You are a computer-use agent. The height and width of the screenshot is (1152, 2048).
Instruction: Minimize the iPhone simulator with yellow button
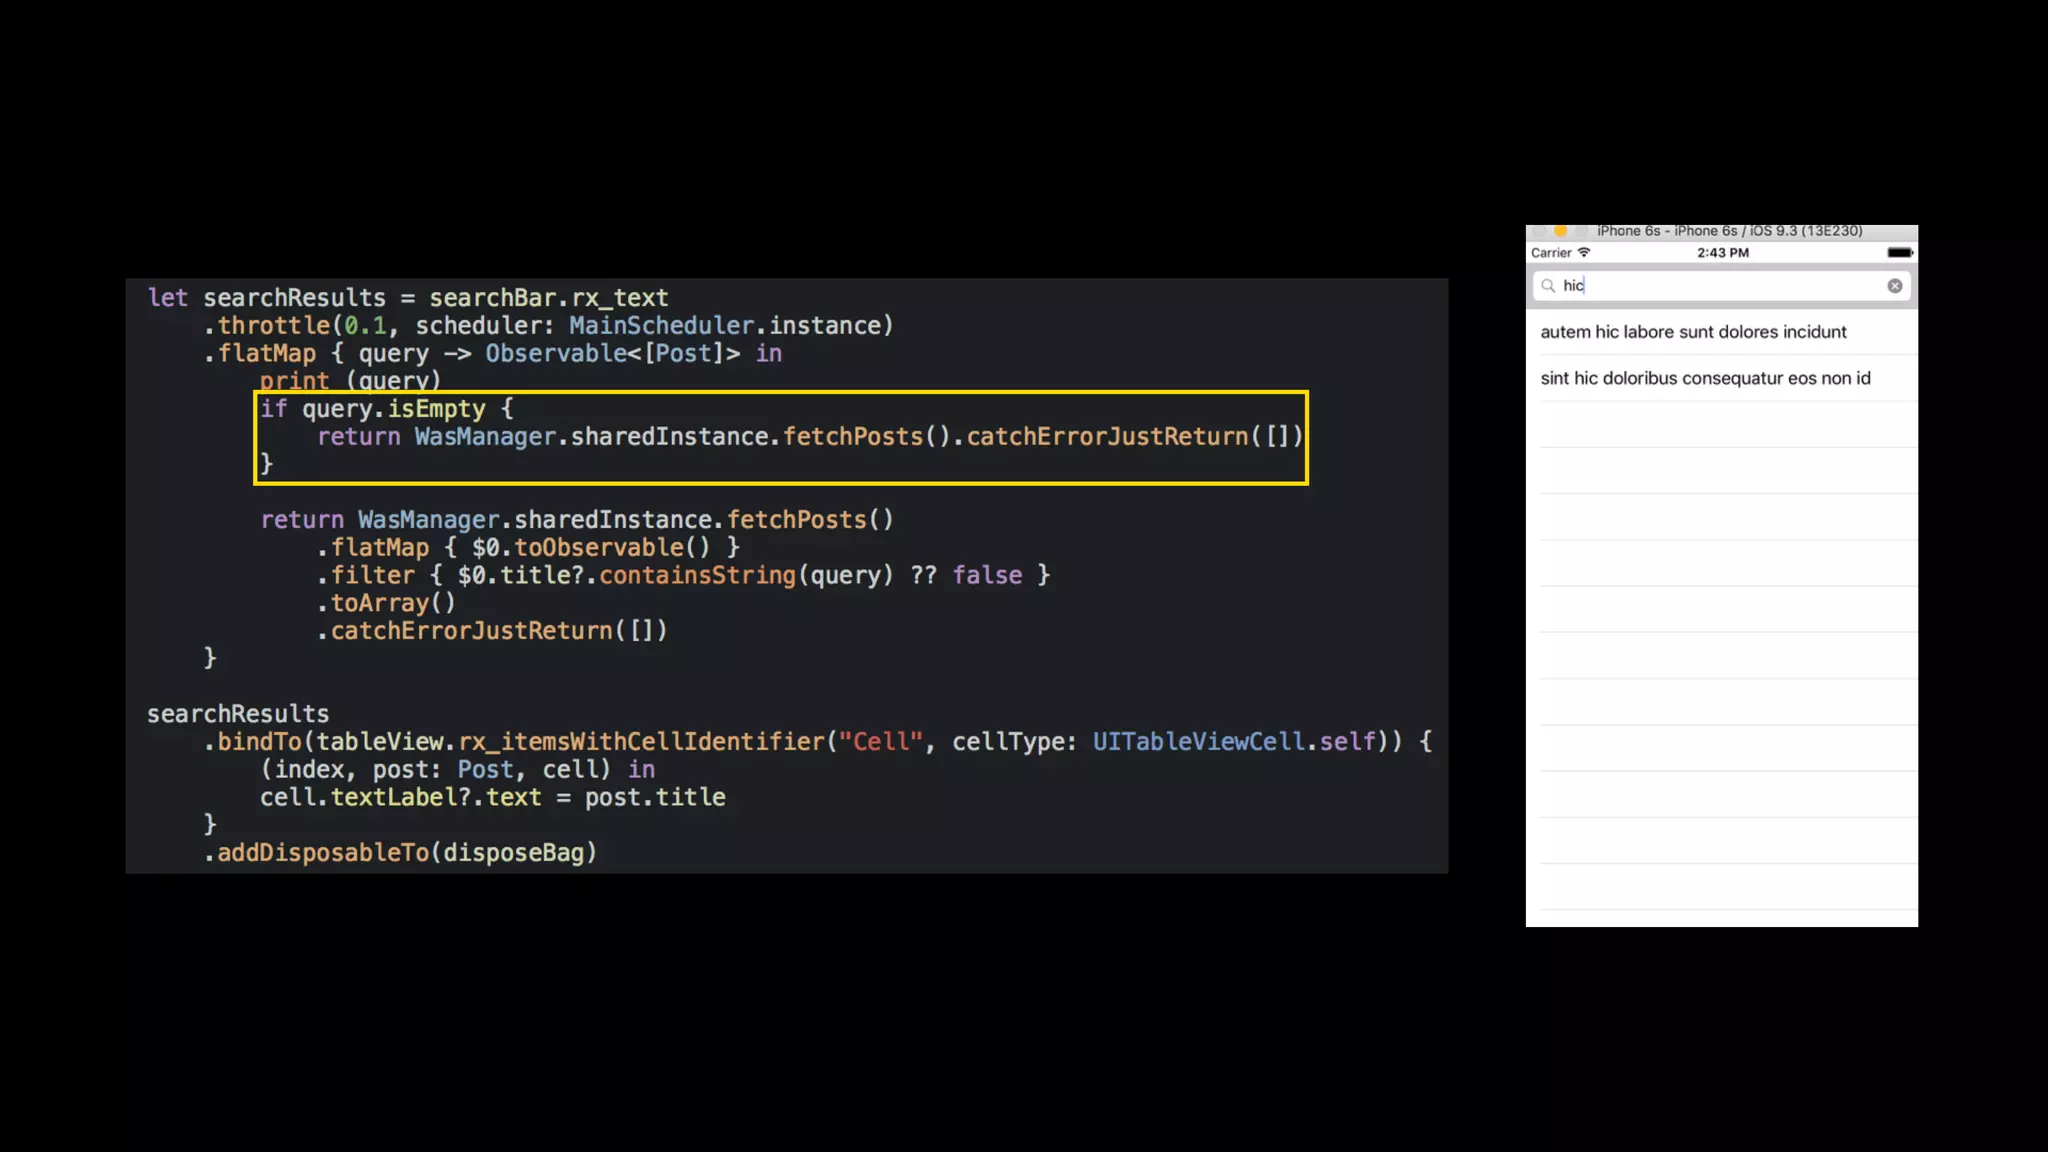coord(1560,231)
